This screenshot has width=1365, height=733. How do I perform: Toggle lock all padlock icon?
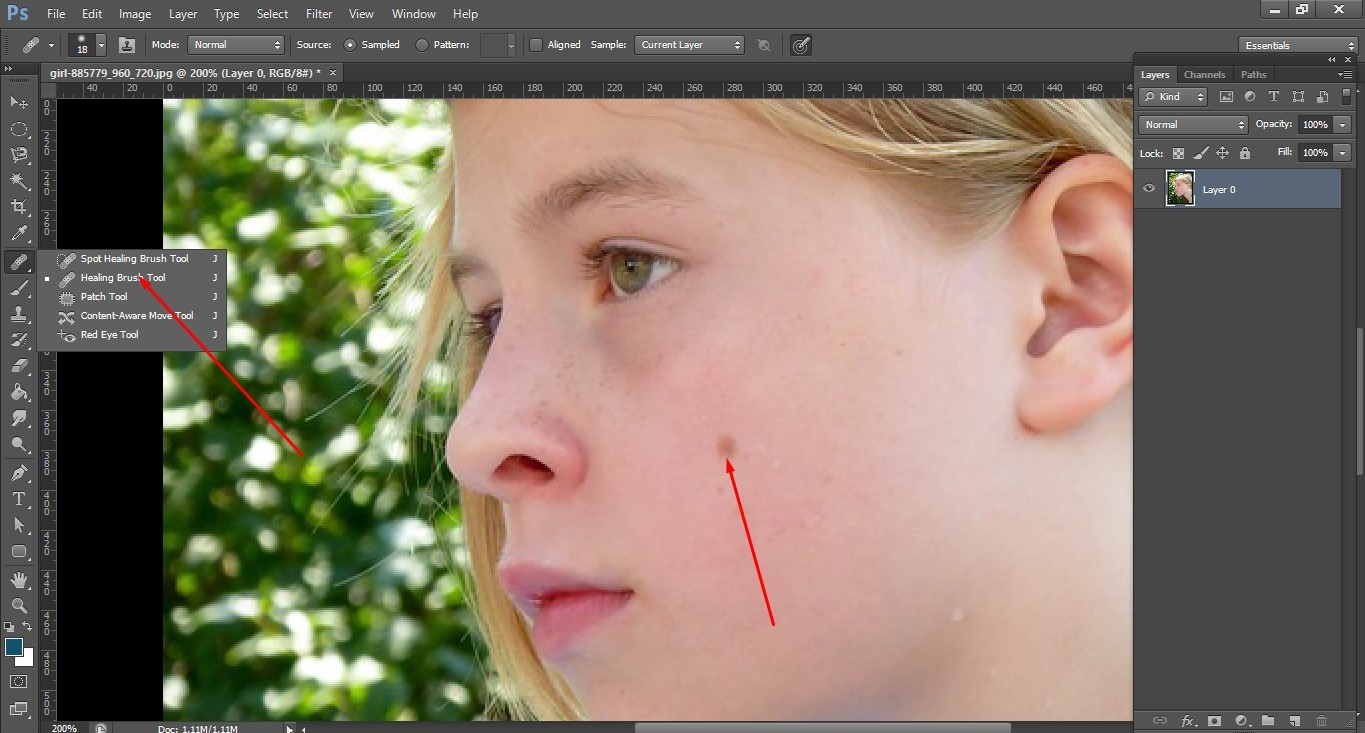point(1244,153)
